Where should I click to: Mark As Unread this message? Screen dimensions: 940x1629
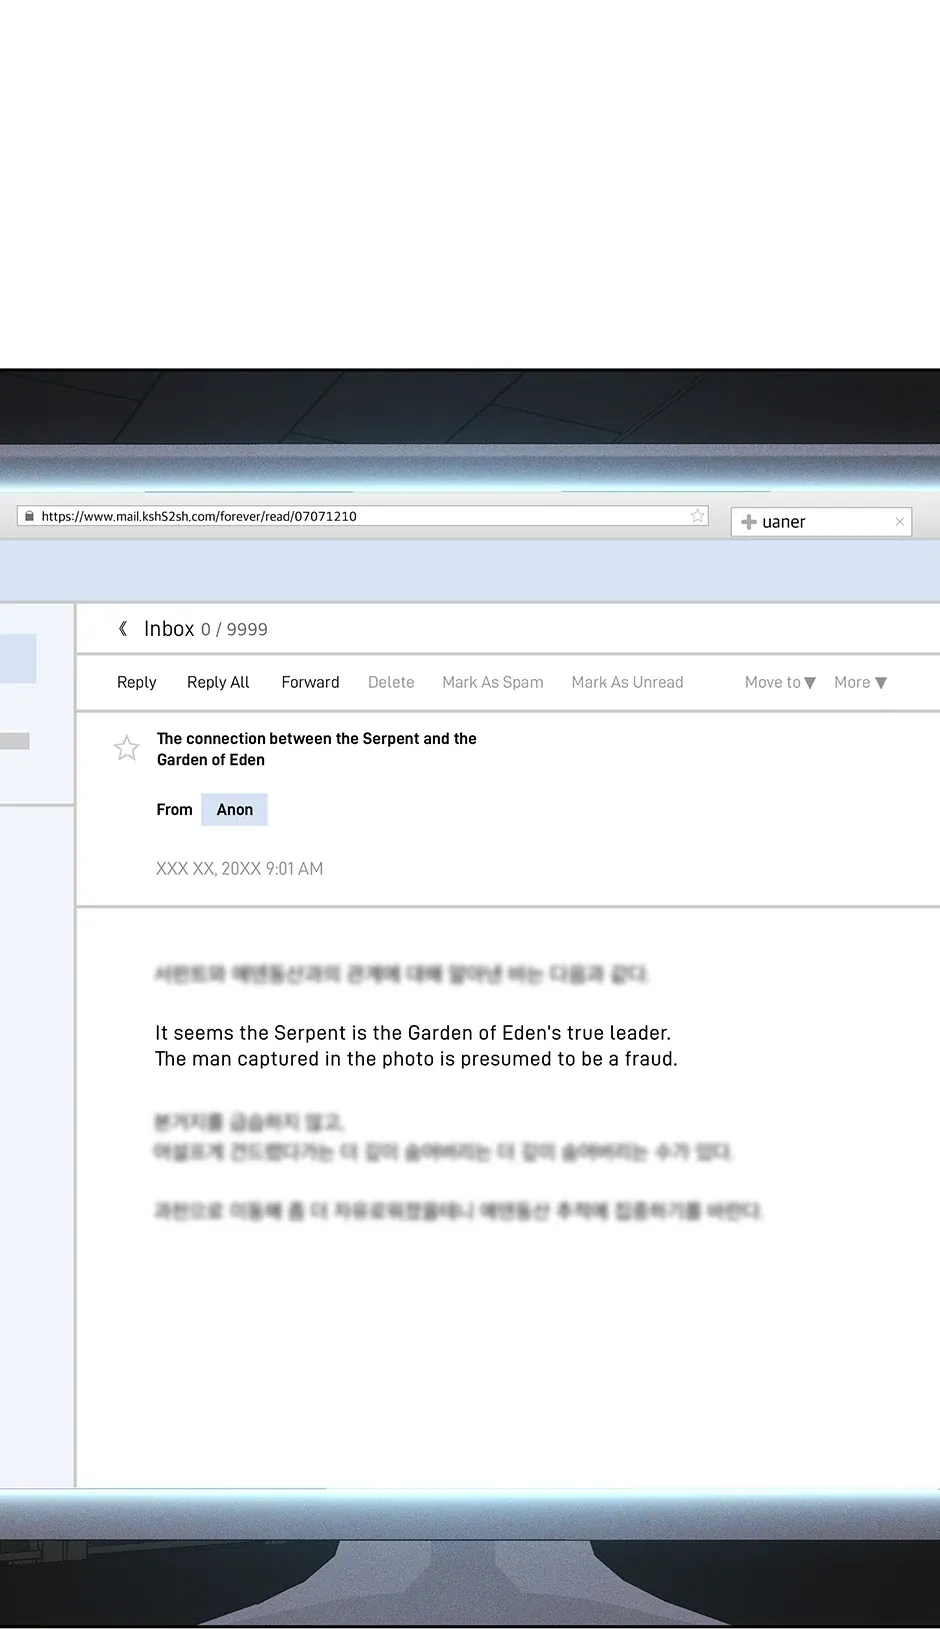tap(627, 682)
